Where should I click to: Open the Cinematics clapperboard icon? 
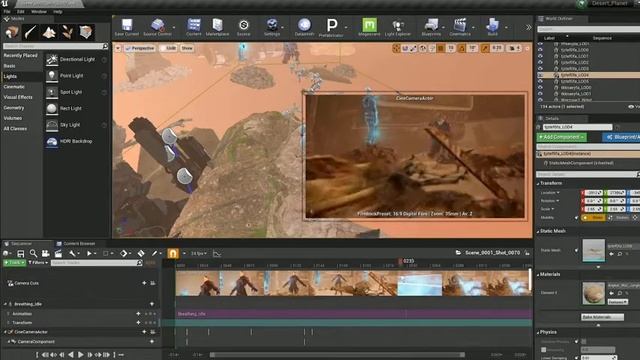click(x=460, y=27)
